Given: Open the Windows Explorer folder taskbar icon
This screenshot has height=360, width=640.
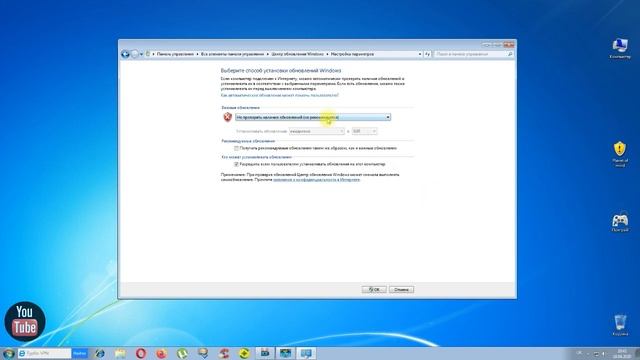Looking at the screenshot, I should pos(120,353).
